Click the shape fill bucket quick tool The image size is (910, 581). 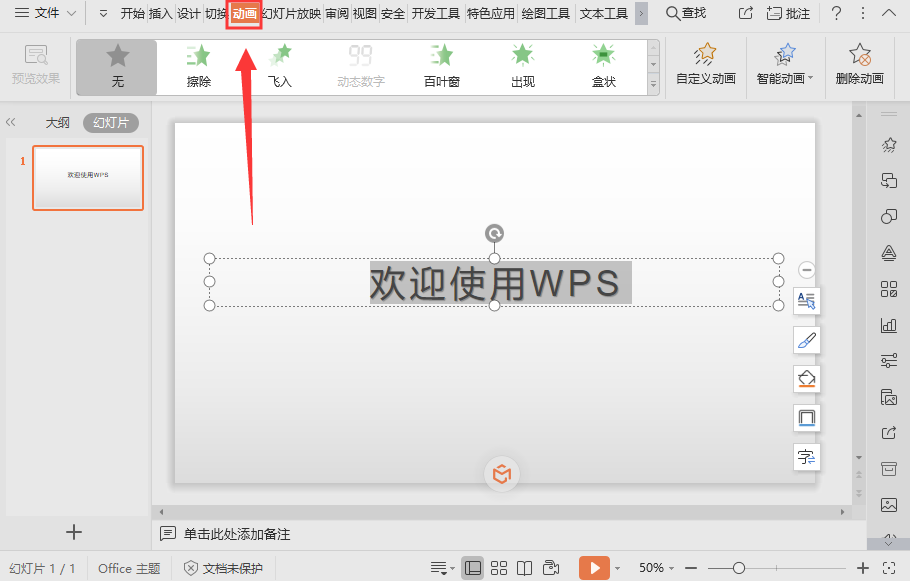807,379
